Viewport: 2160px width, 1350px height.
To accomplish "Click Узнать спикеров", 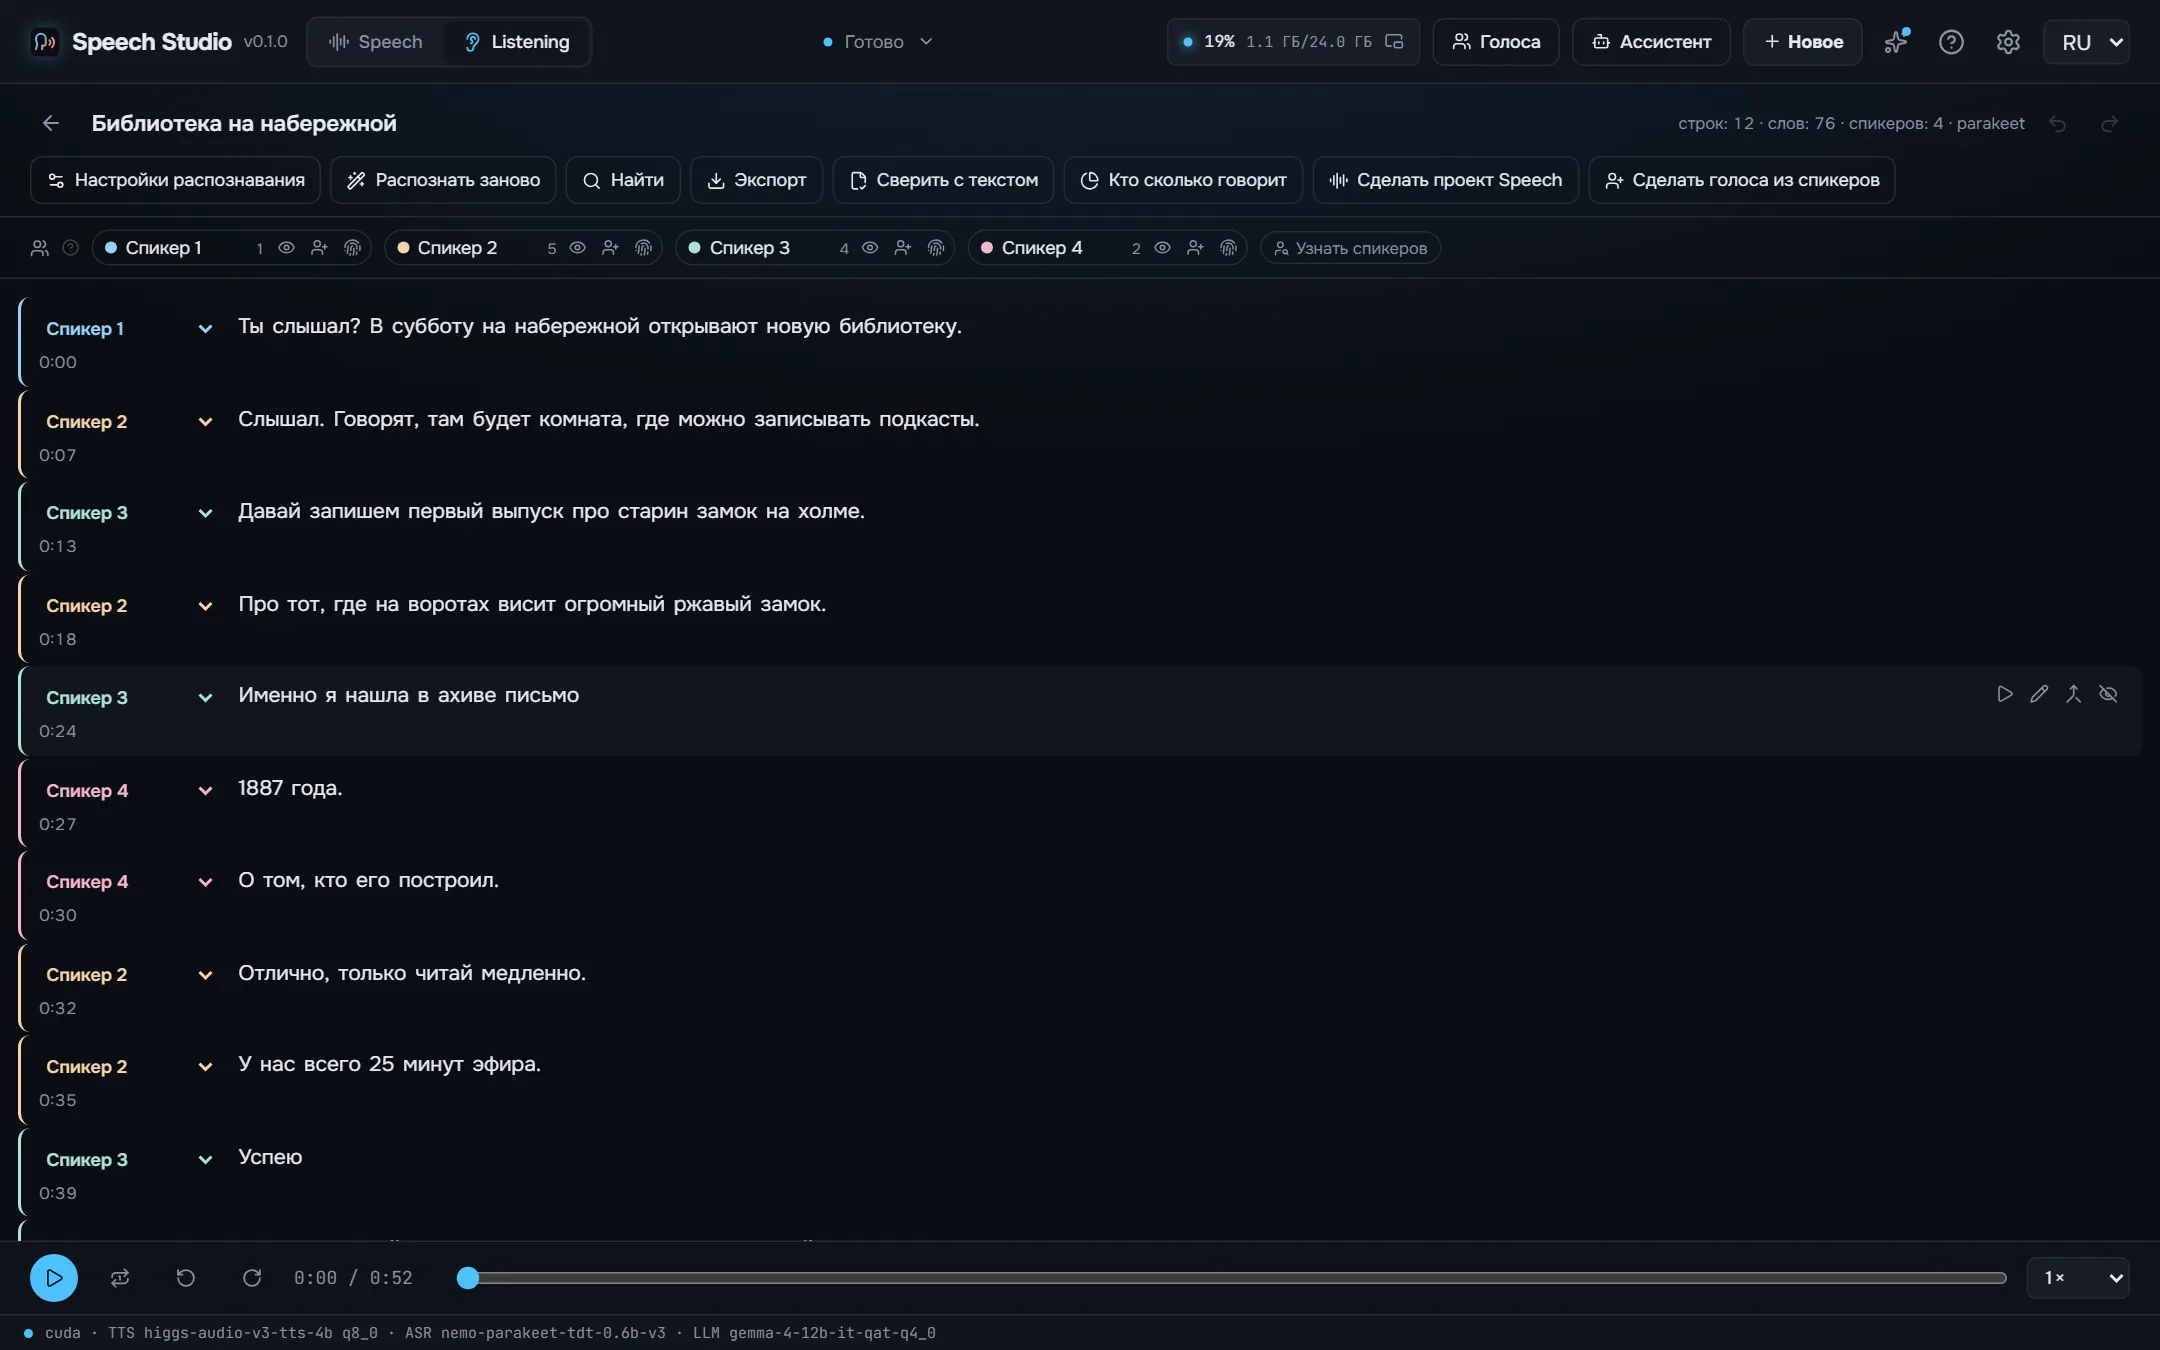I will click(x=1350, y=248).
